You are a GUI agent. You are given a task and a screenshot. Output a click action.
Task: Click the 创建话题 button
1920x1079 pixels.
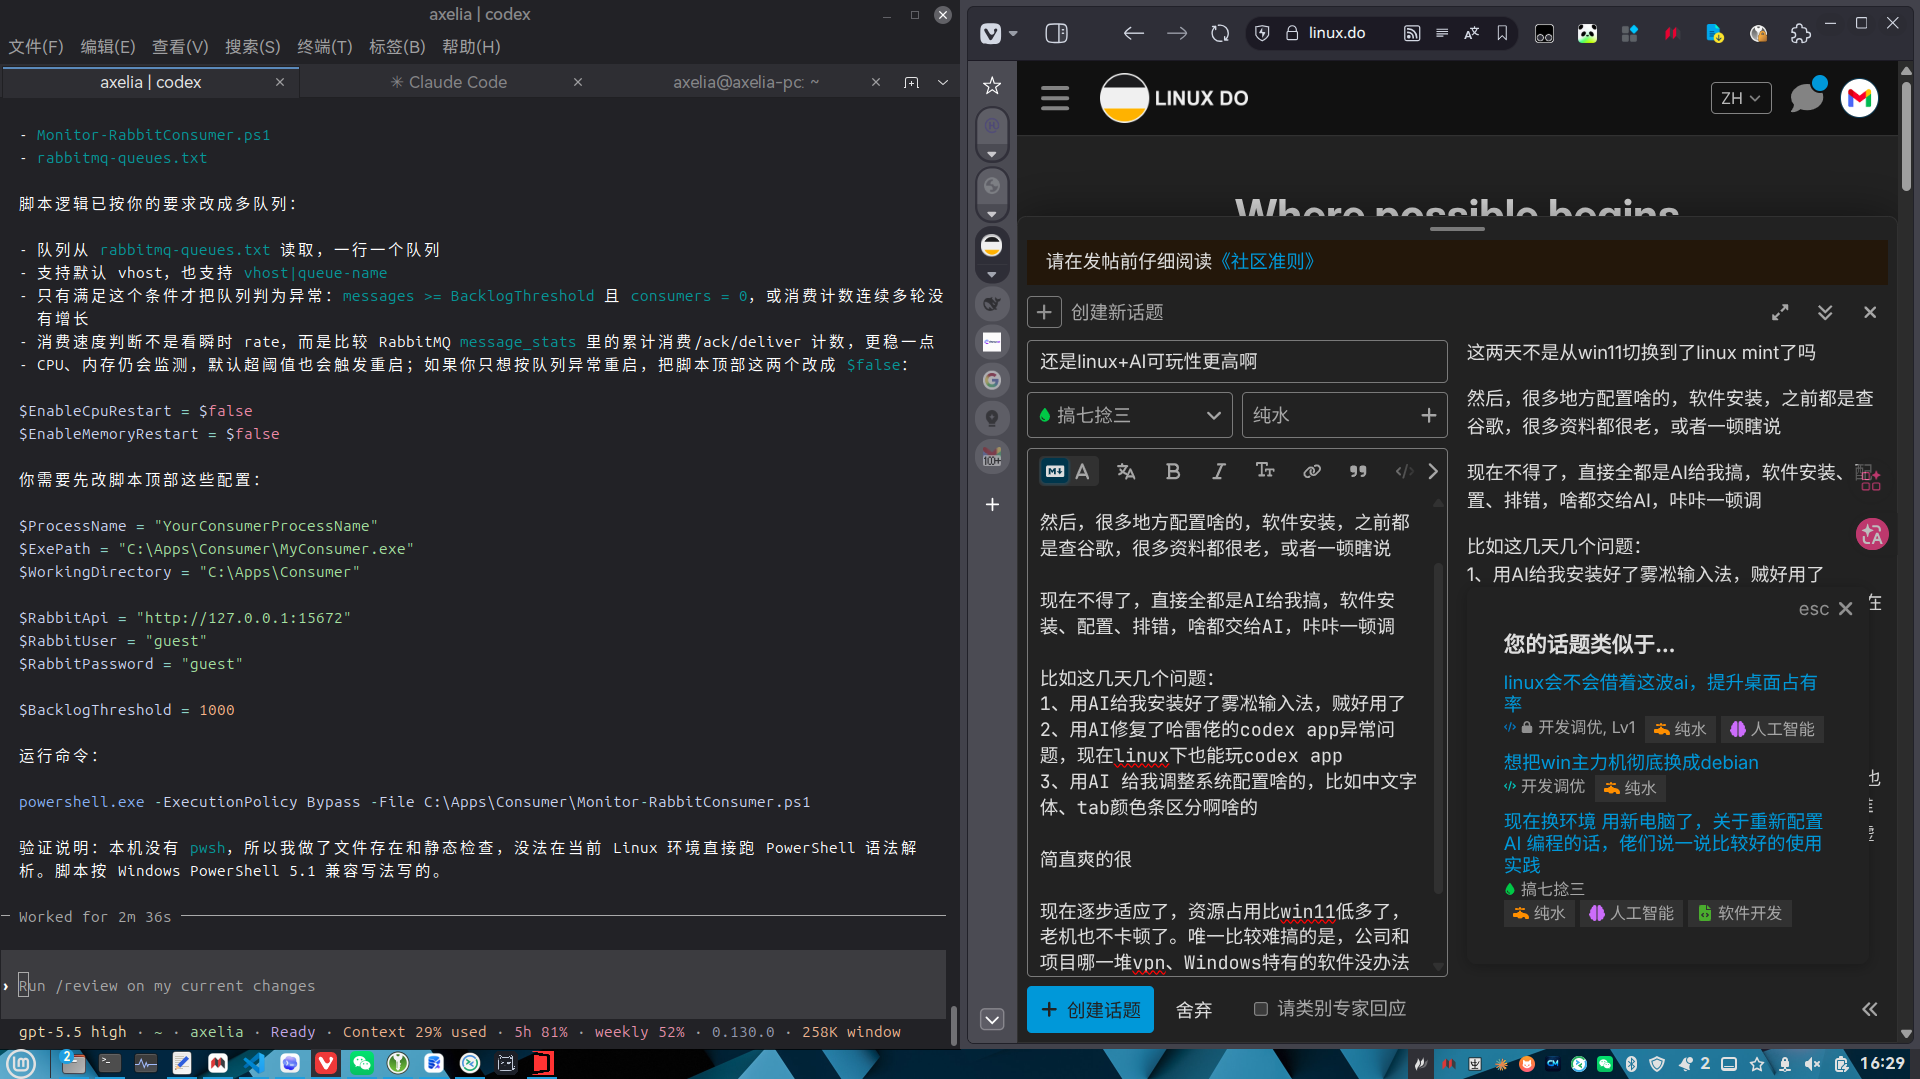click(1090, 1009)
